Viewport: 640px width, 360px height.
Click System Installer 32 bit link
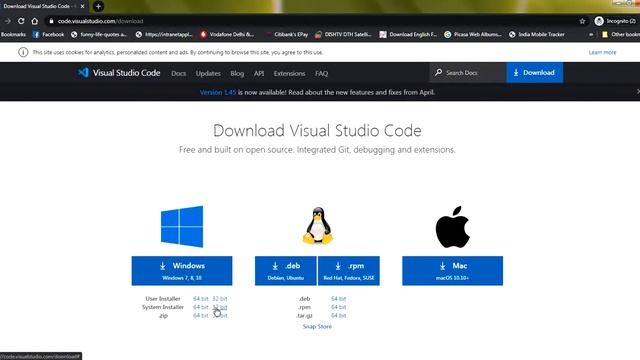click(220, 307)
